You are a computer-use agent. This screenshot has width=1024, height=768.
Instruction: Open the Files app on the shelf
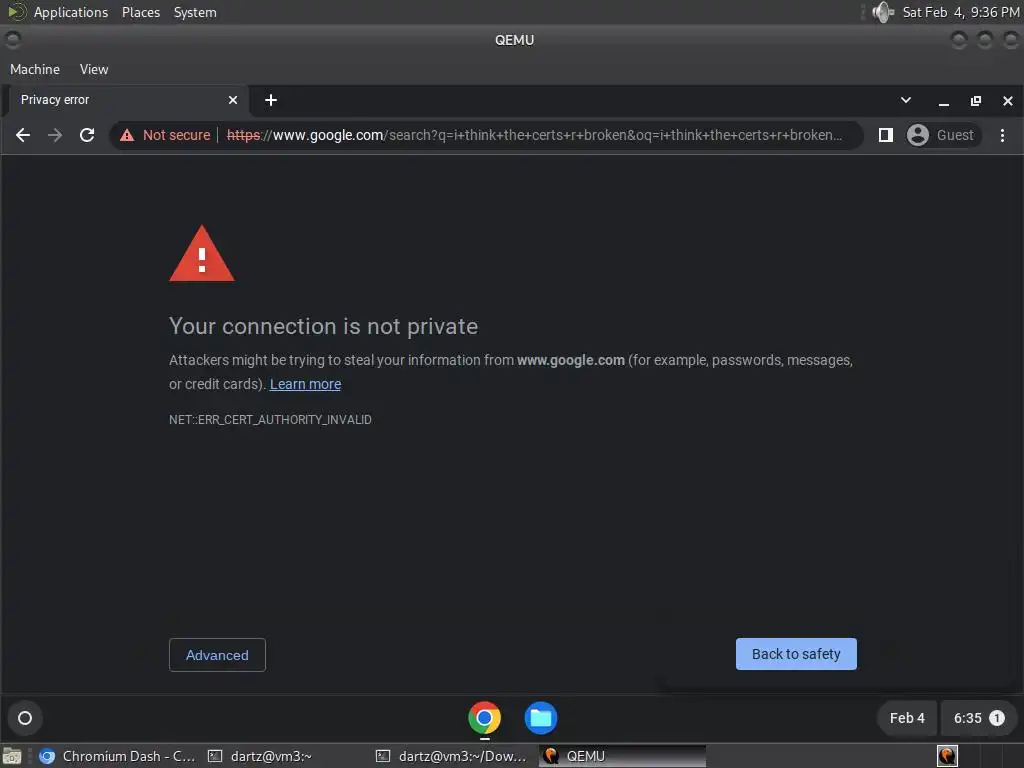coord(541,718)
